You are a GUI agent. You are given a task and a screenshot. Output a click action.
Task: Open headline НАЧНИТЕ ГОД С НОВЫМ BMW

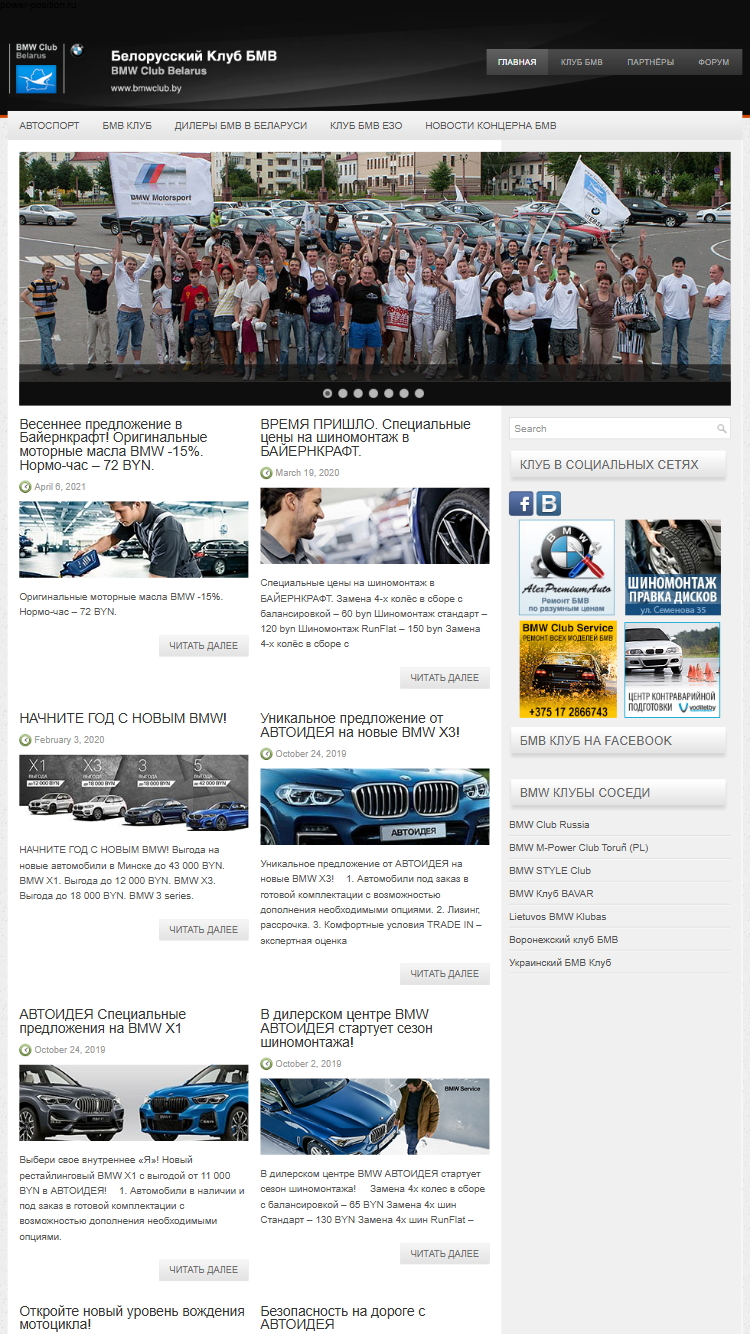pos(123,718)
